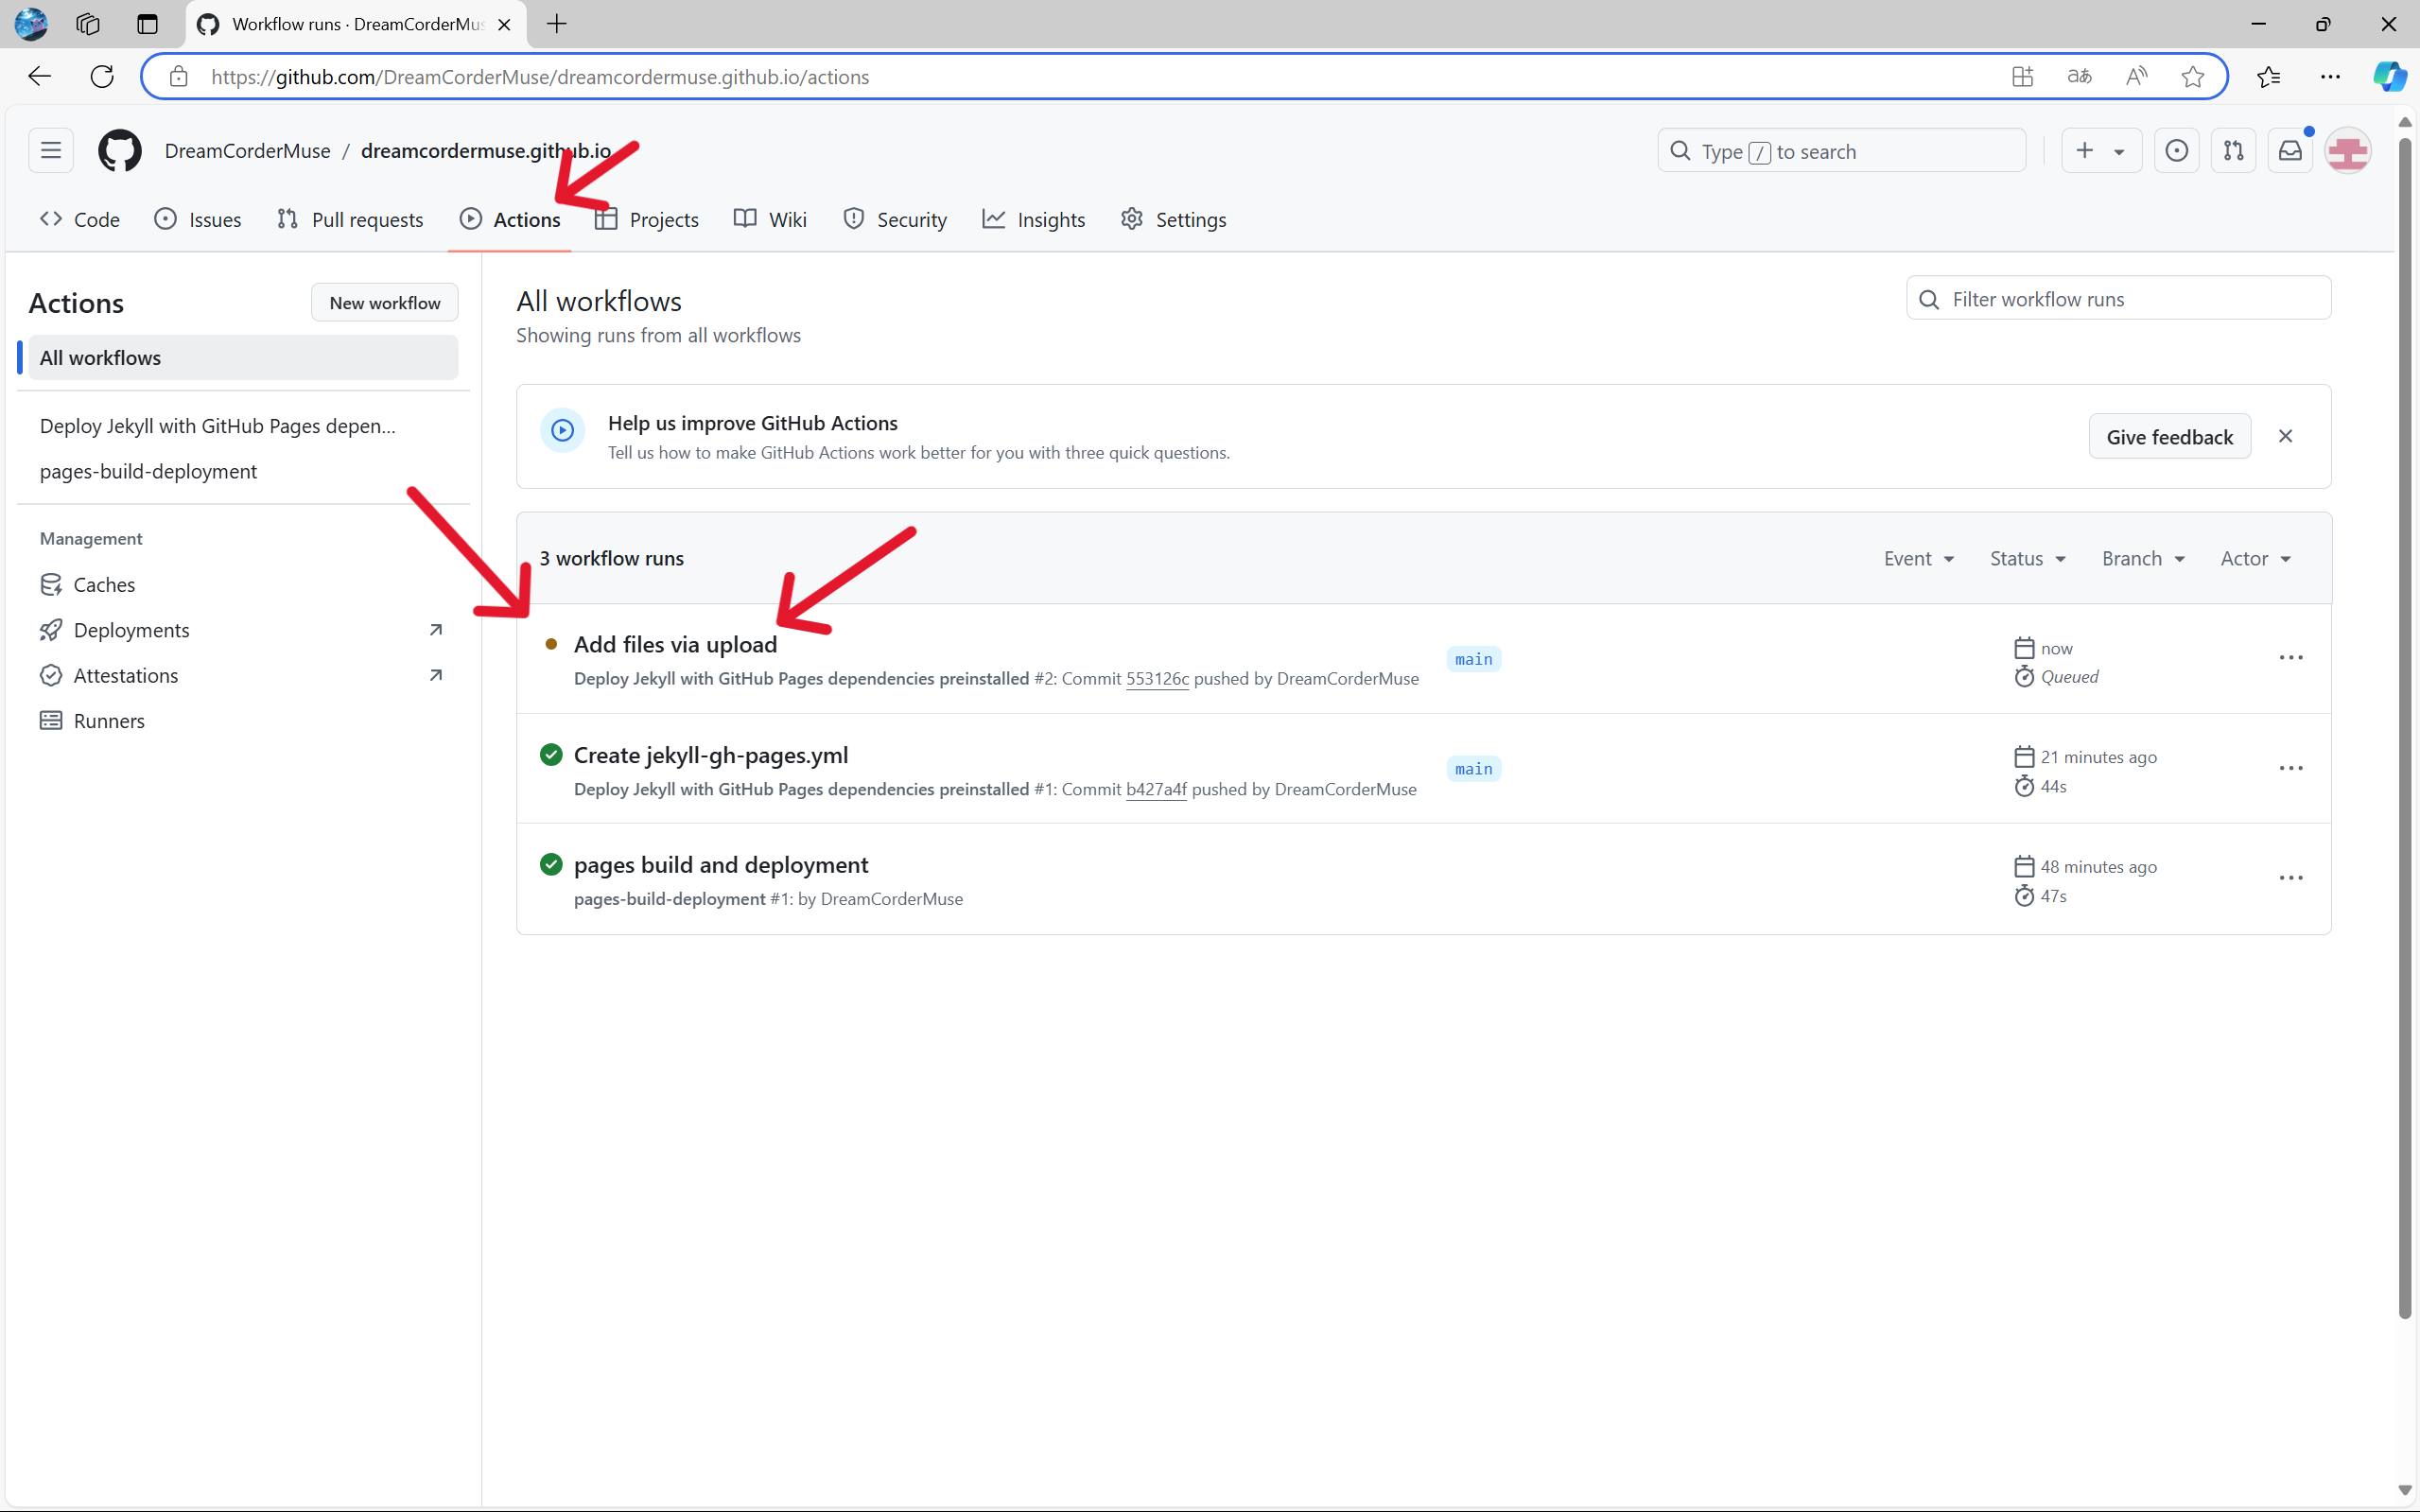
Task: Open the notifications inbox icon
Action: pyautogui.click(x=2290, y=151)
